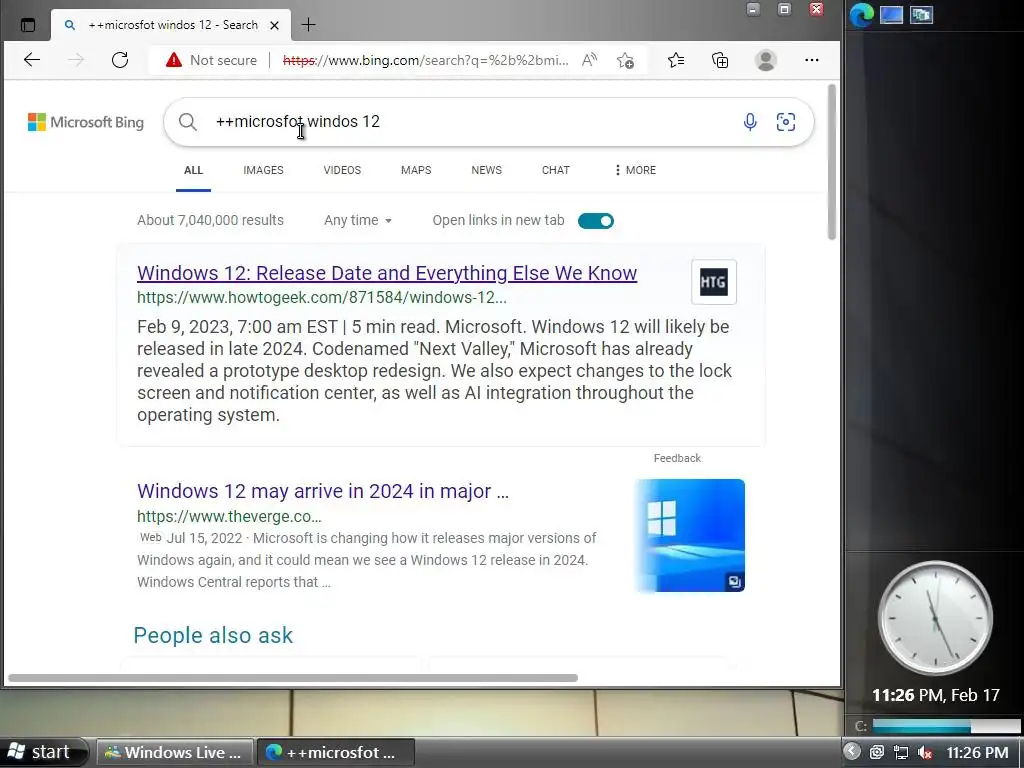Expand hidden system tray icons
Screen dimensions: 1024x768
[852, 752]
